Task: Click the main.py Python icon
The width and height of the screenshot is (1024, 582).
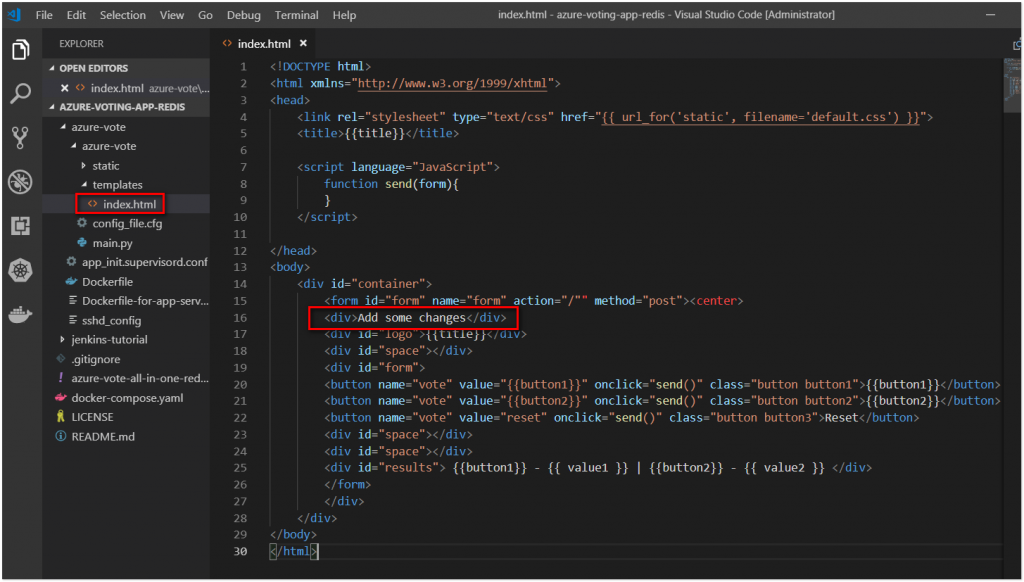Action: pyautogui.click(x=82, y=242)
